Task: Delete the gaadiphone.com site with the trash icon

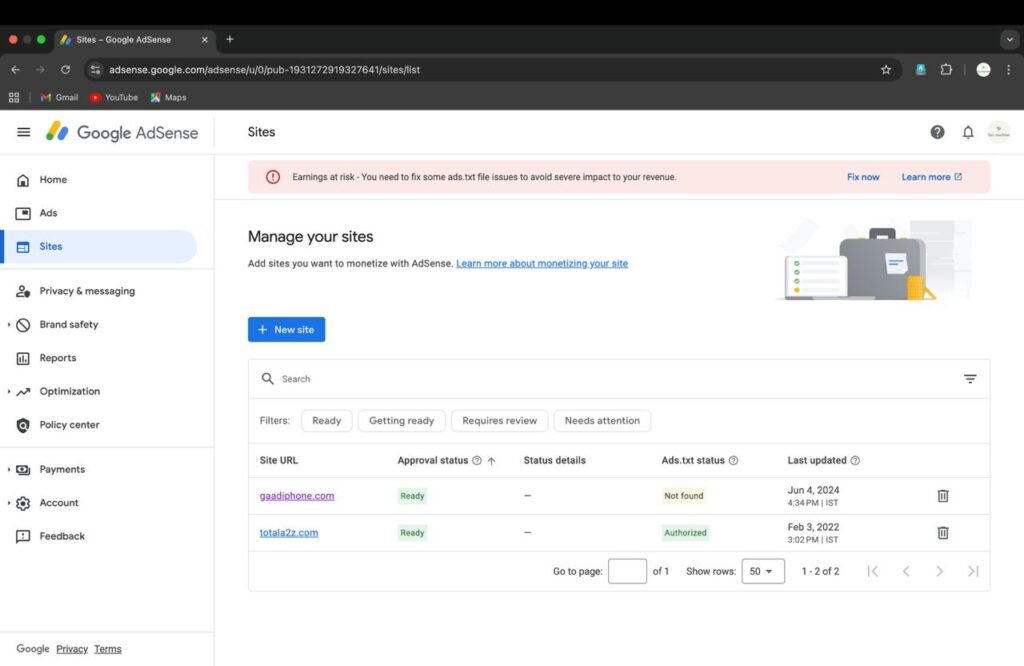Action: pos(942,496)
